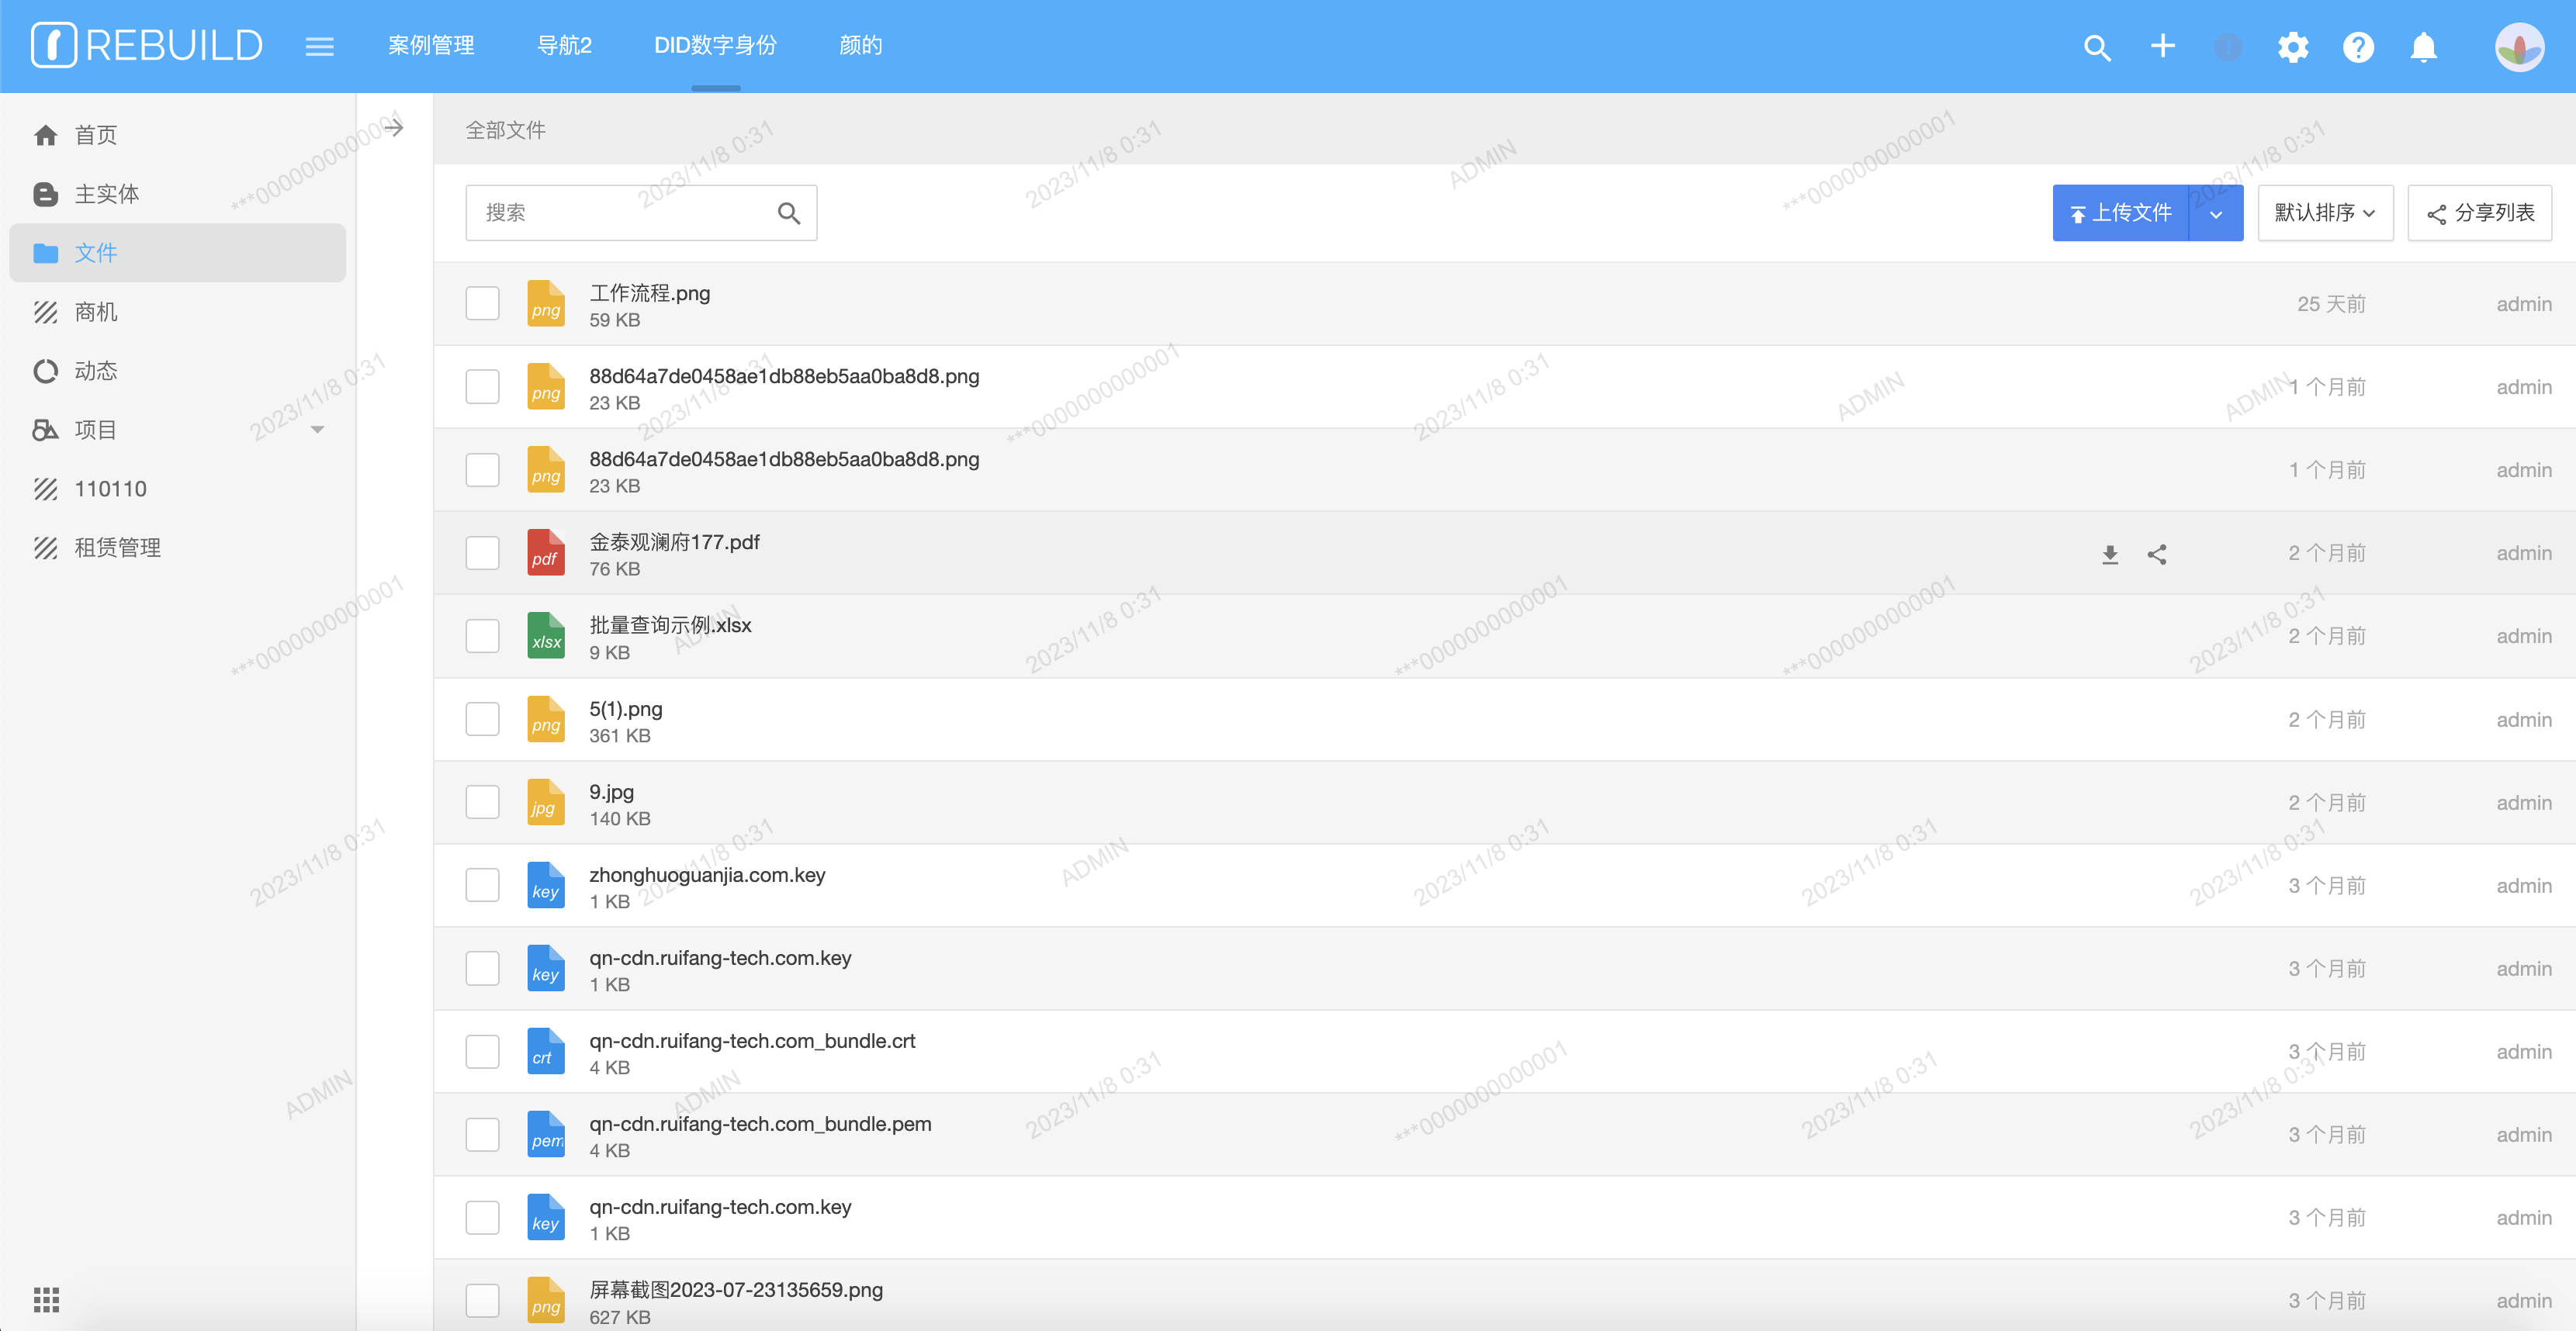Click the png icon of 工作流程.png
This screenshot has height=1331, width=2576.
tap(546, 304)
